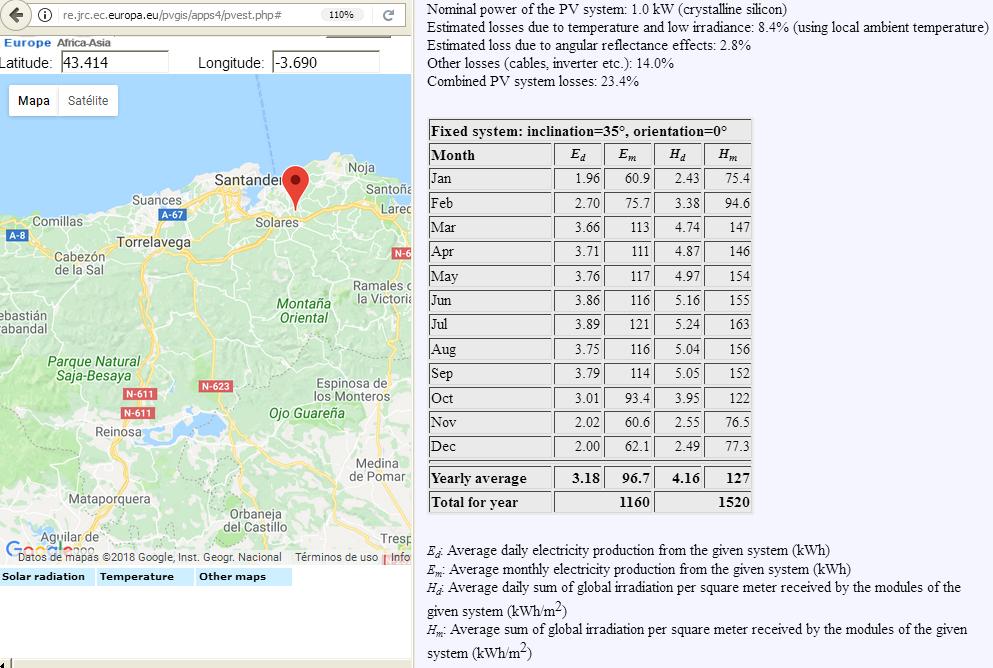The image size is (993, 668).
Task: Click the Ojo Guareña map label
Action: pos(307,413)
